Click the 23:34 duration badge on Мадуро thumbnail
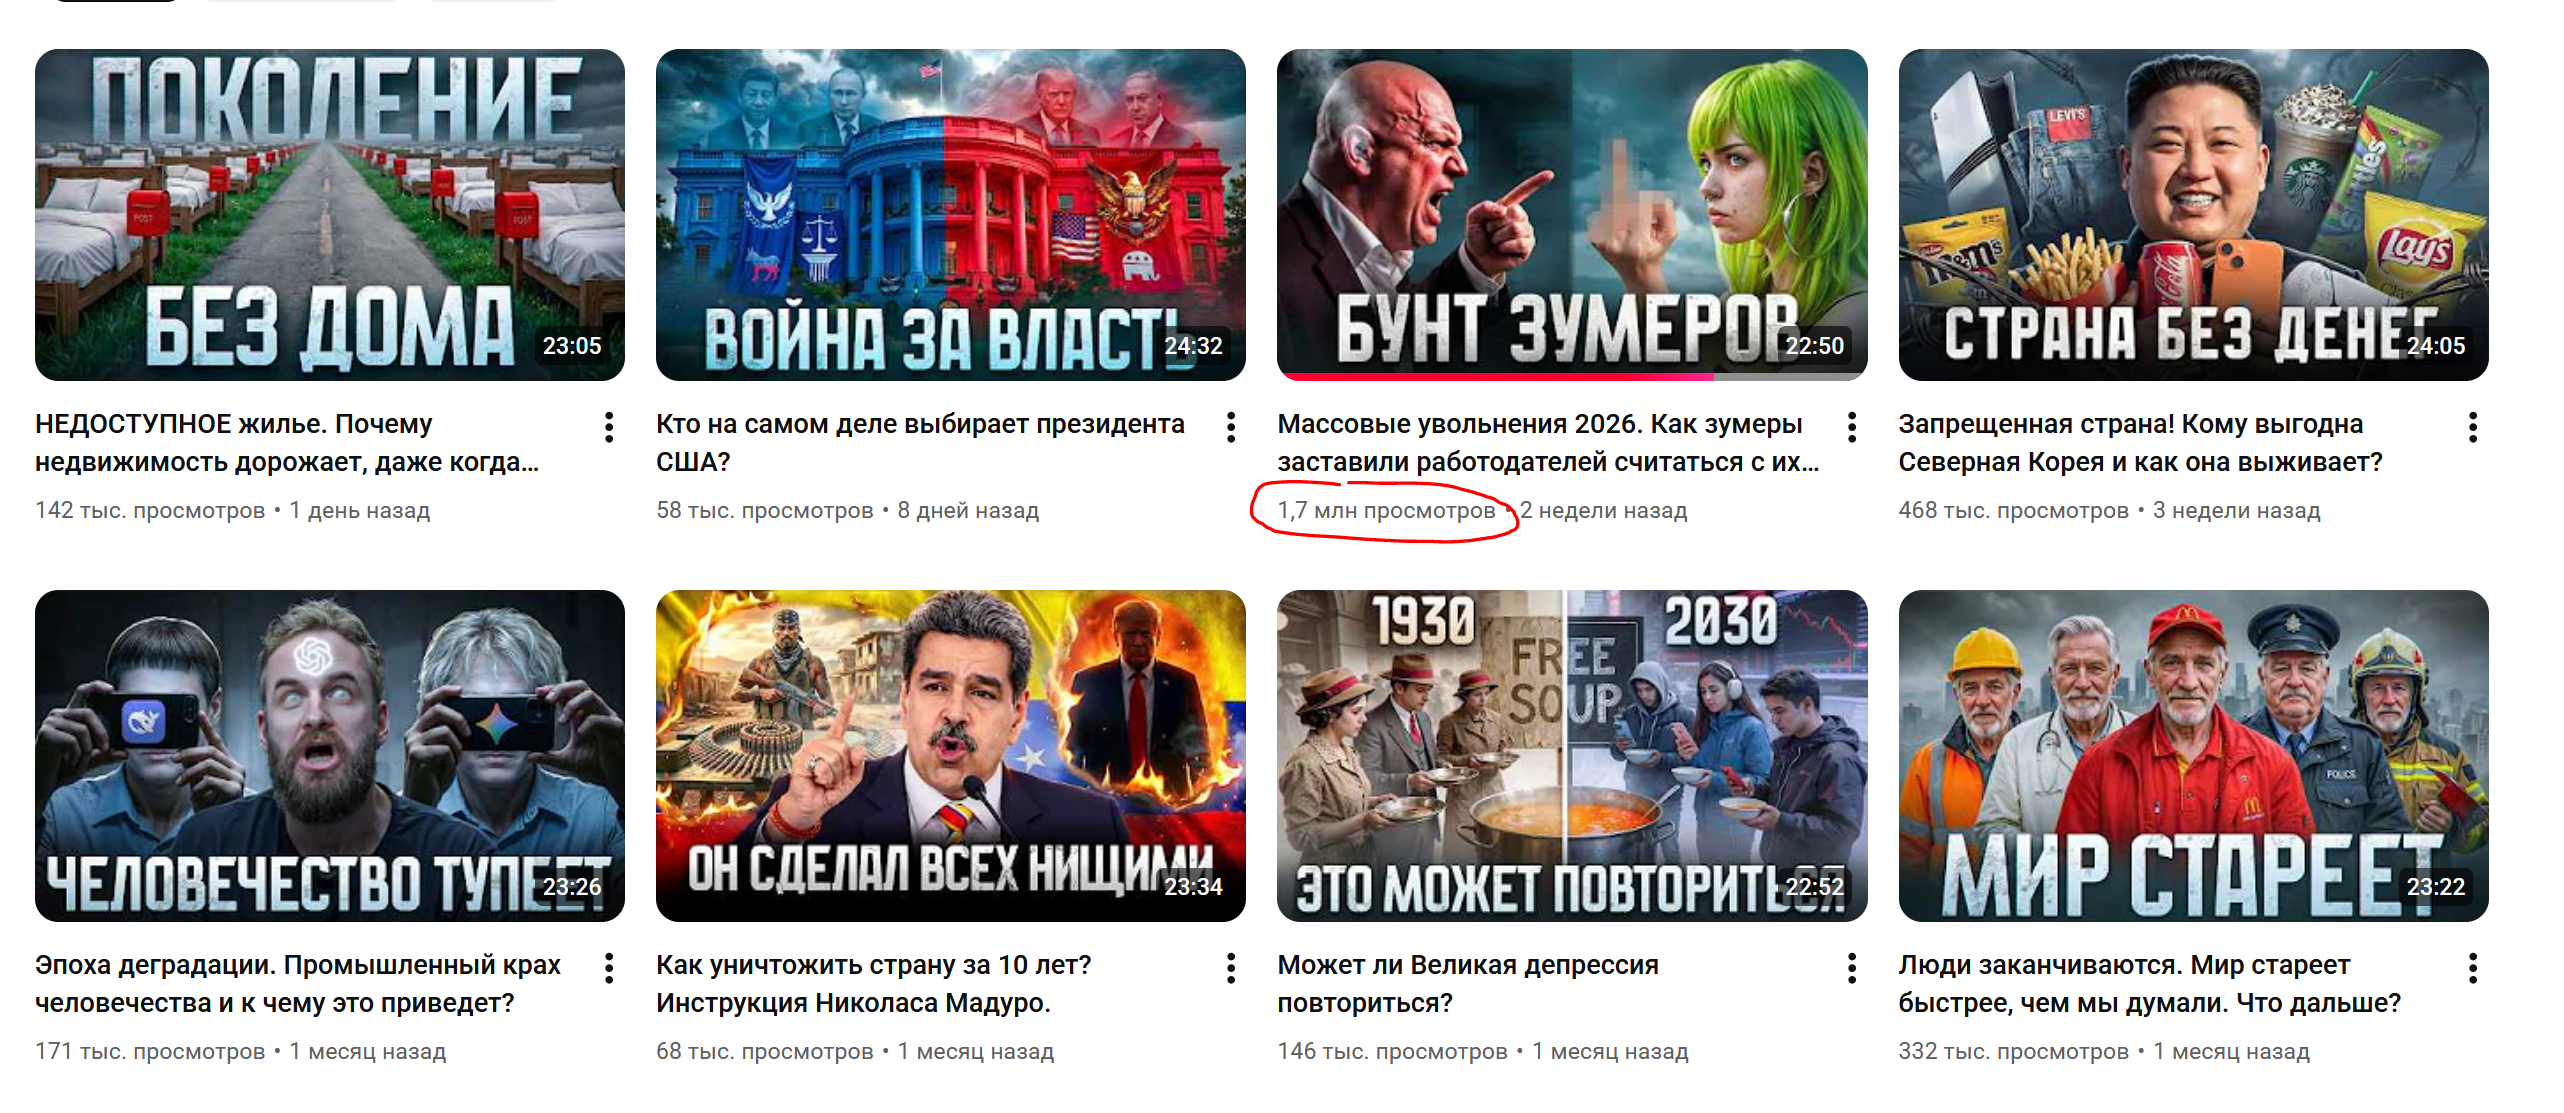The width and height of the screenshot is (2564, 1113). [x=1193, y=887]
